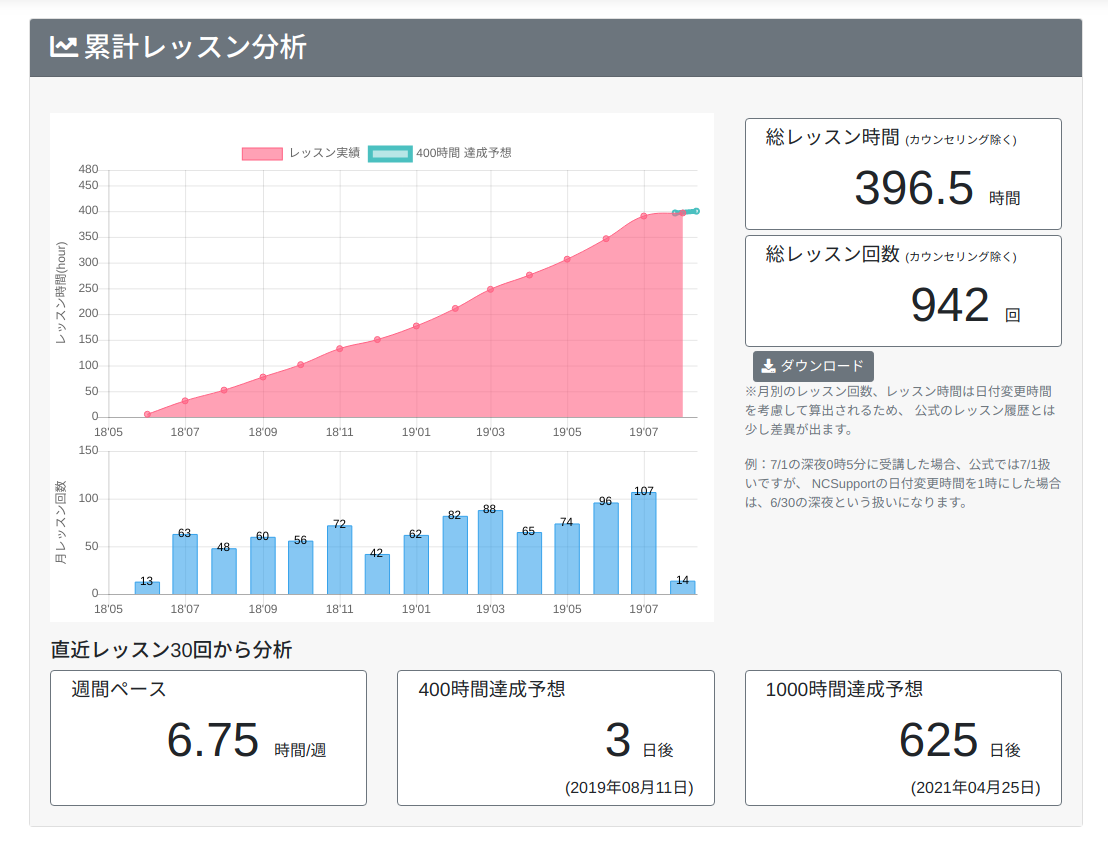
Task: Click the chart icon beside 累計レッスン分析
Action: pos(64,47)
